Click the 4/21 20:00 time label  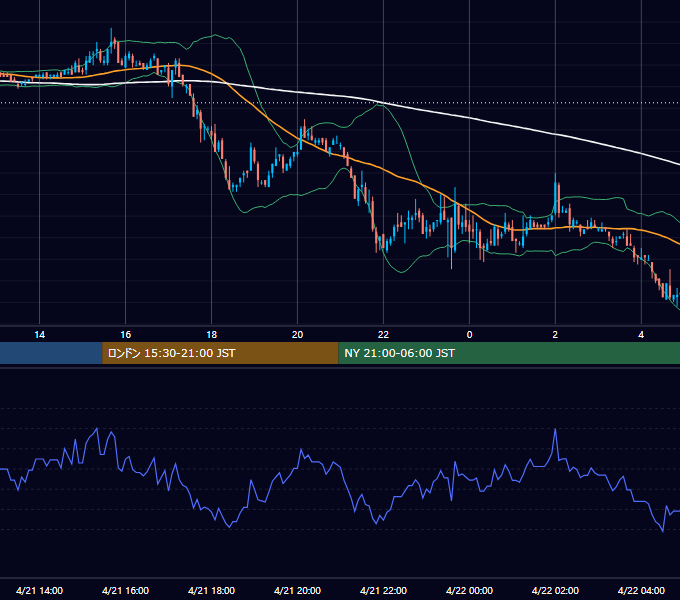coord(297,590)
